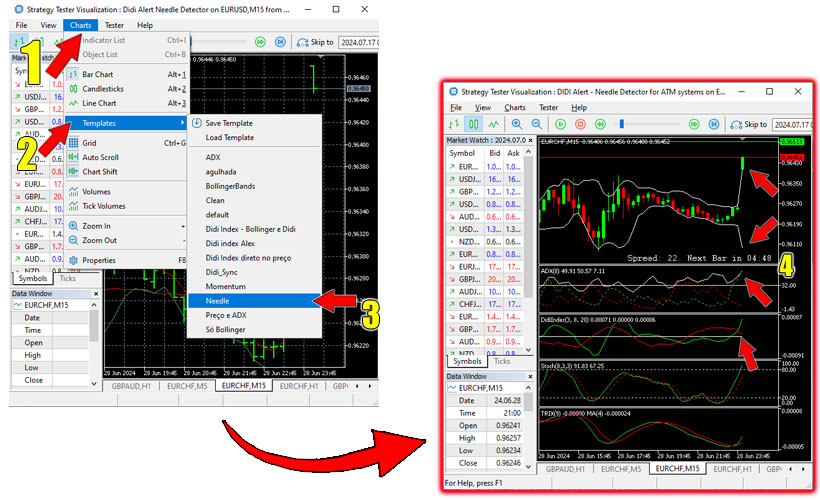
Task: Click blue jump-to-end icon in left window
Action: point(280,42)
